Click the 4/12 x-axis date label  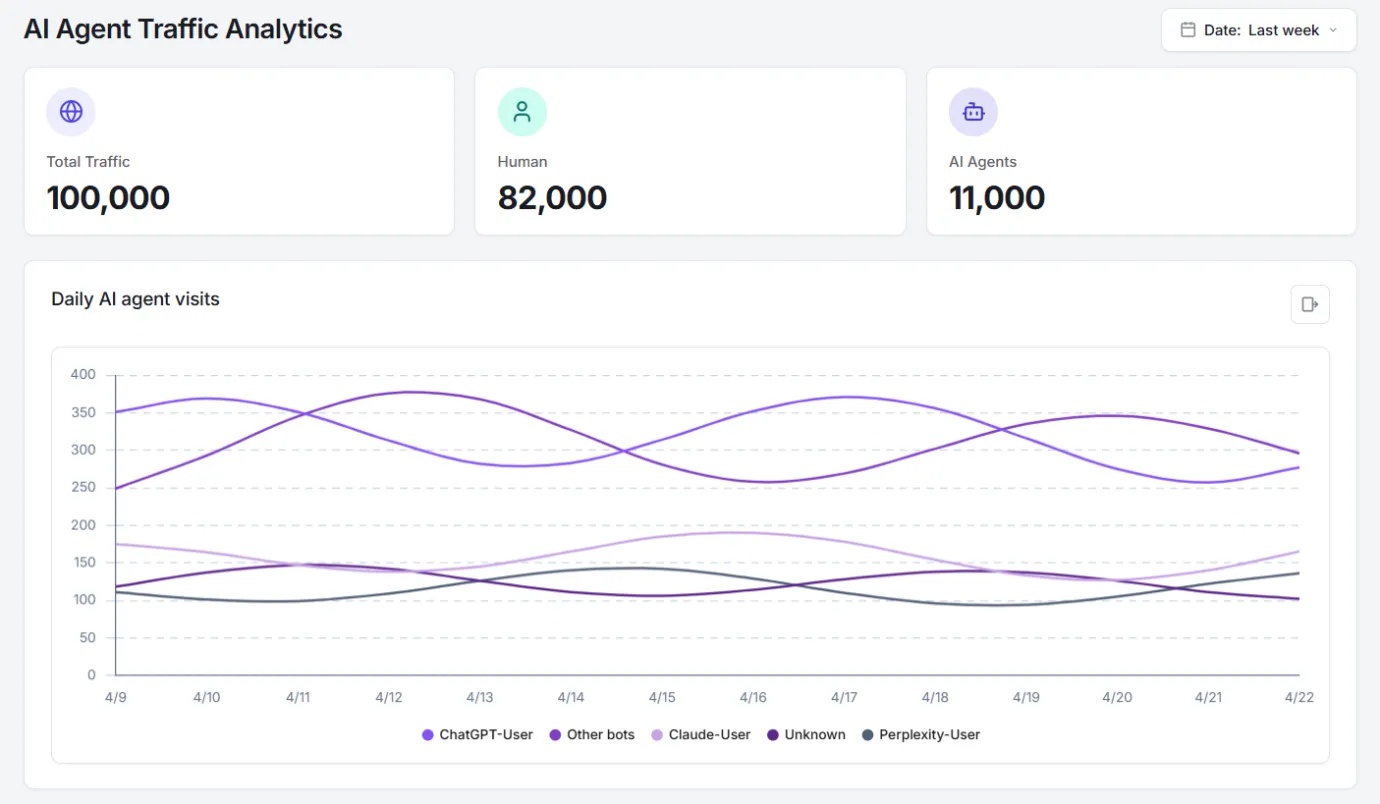(x=389, y=697)
